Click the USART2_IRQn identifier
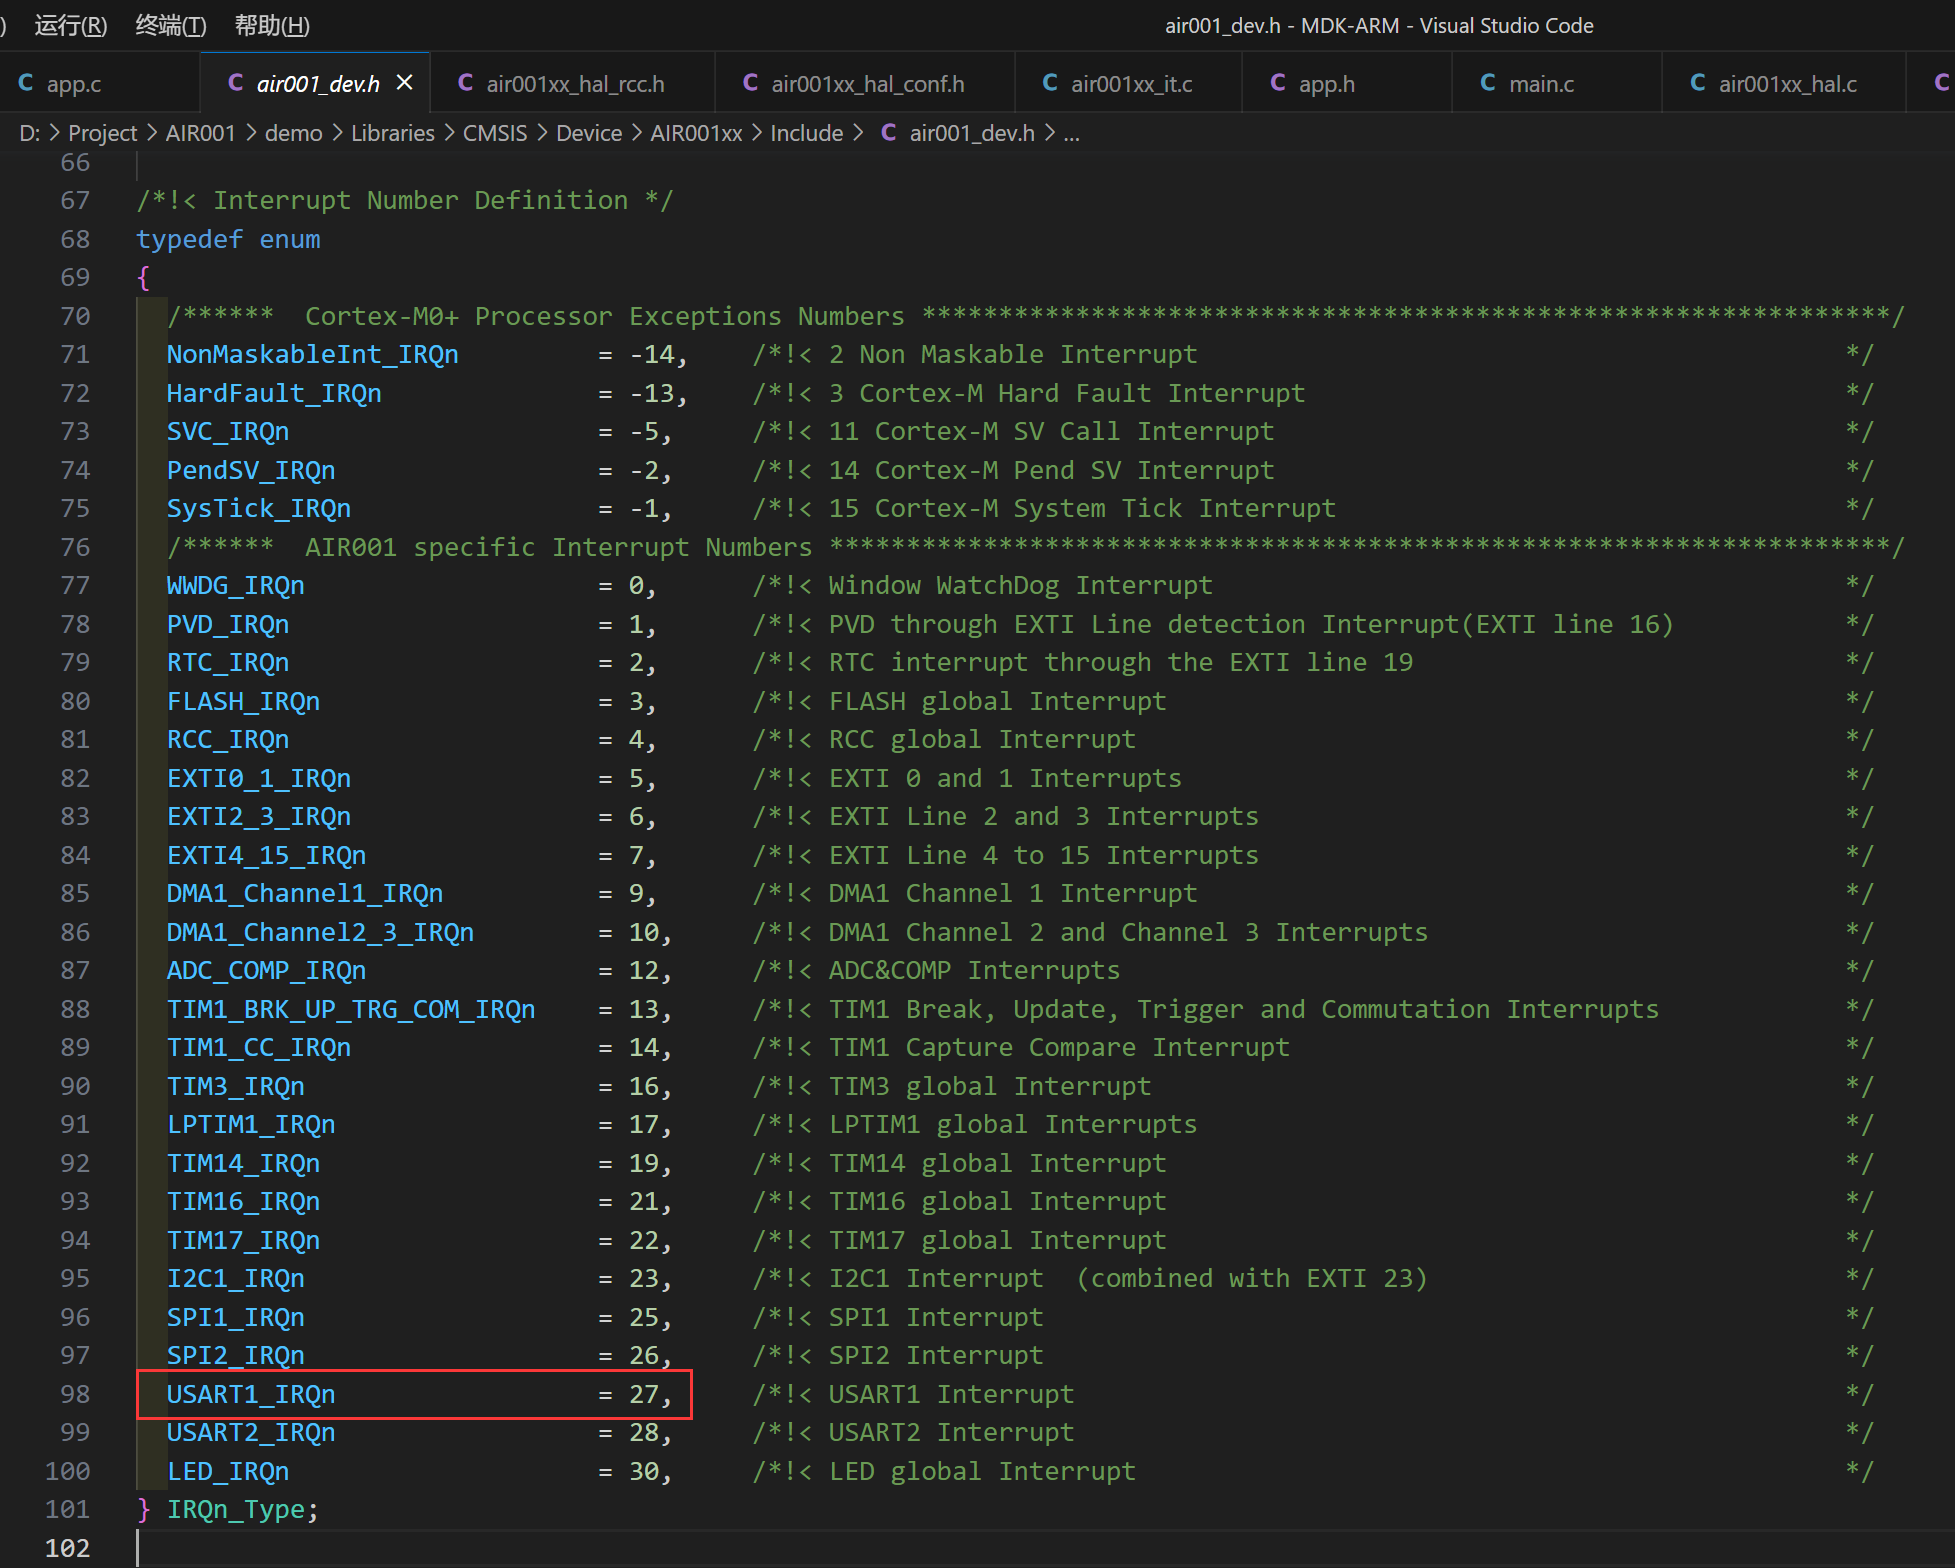 point(250,1432)
